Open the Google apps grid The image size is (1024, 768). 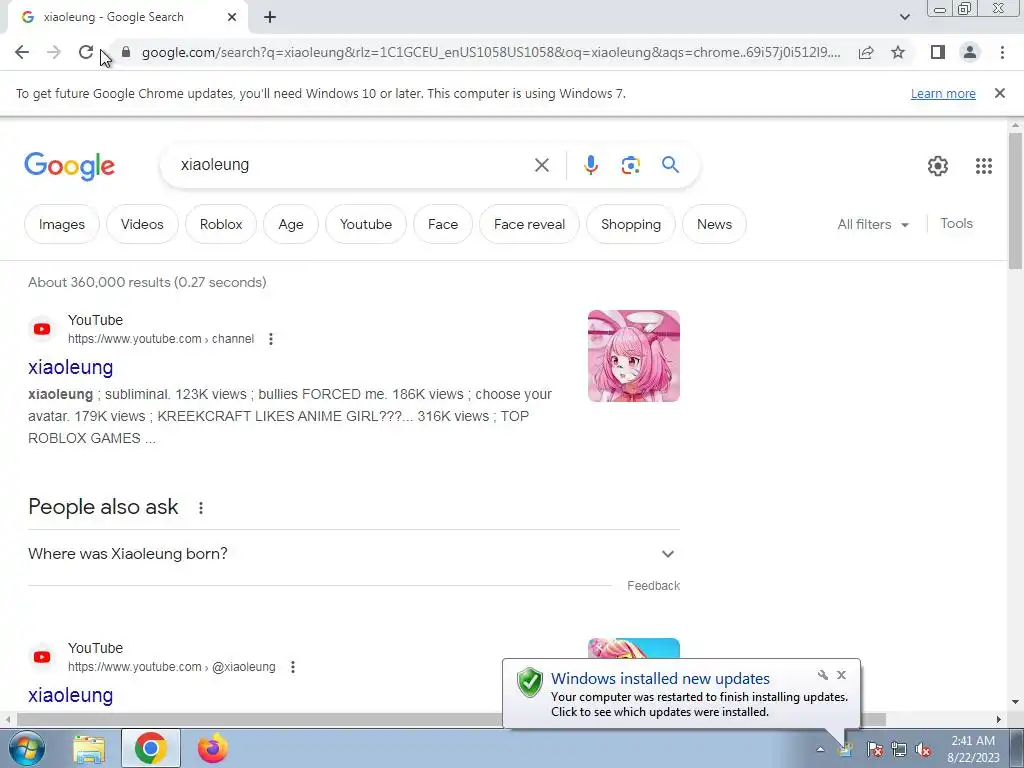(x=984, y=166)
